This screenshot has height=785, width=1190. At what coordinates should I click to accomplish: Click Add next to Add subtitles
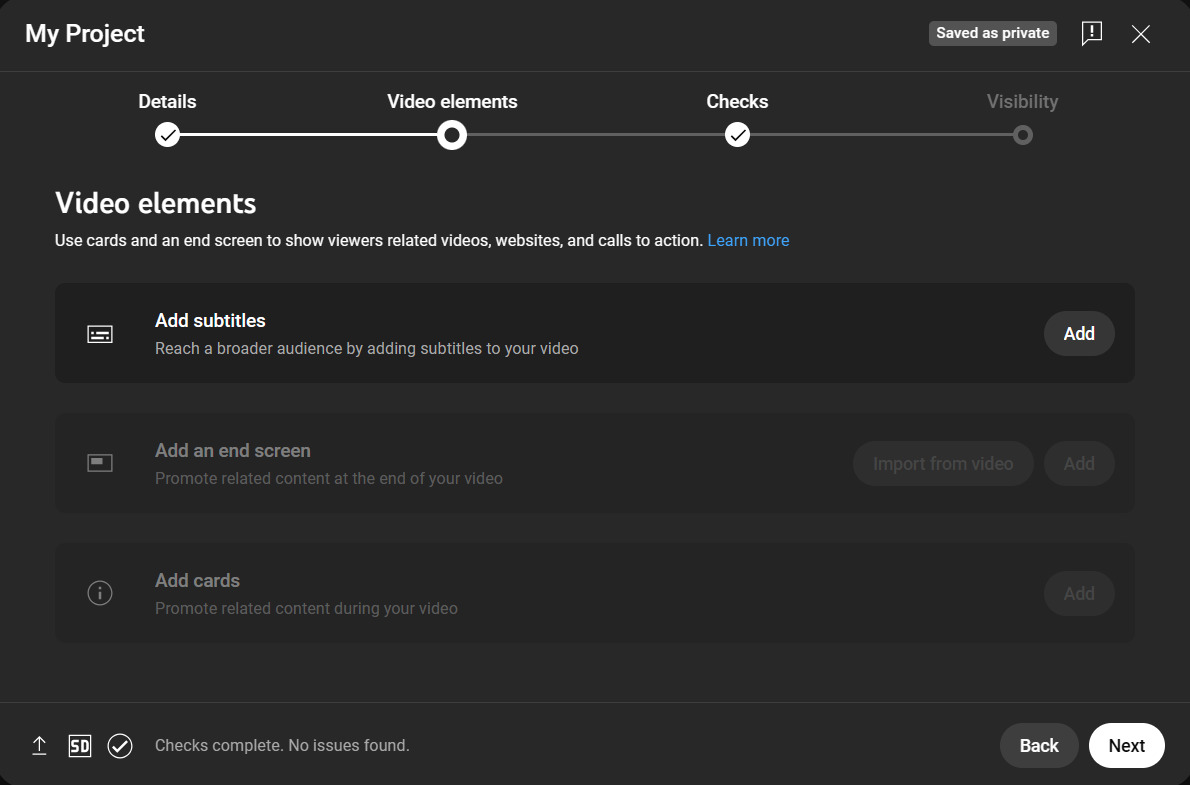pos(1079,333)
